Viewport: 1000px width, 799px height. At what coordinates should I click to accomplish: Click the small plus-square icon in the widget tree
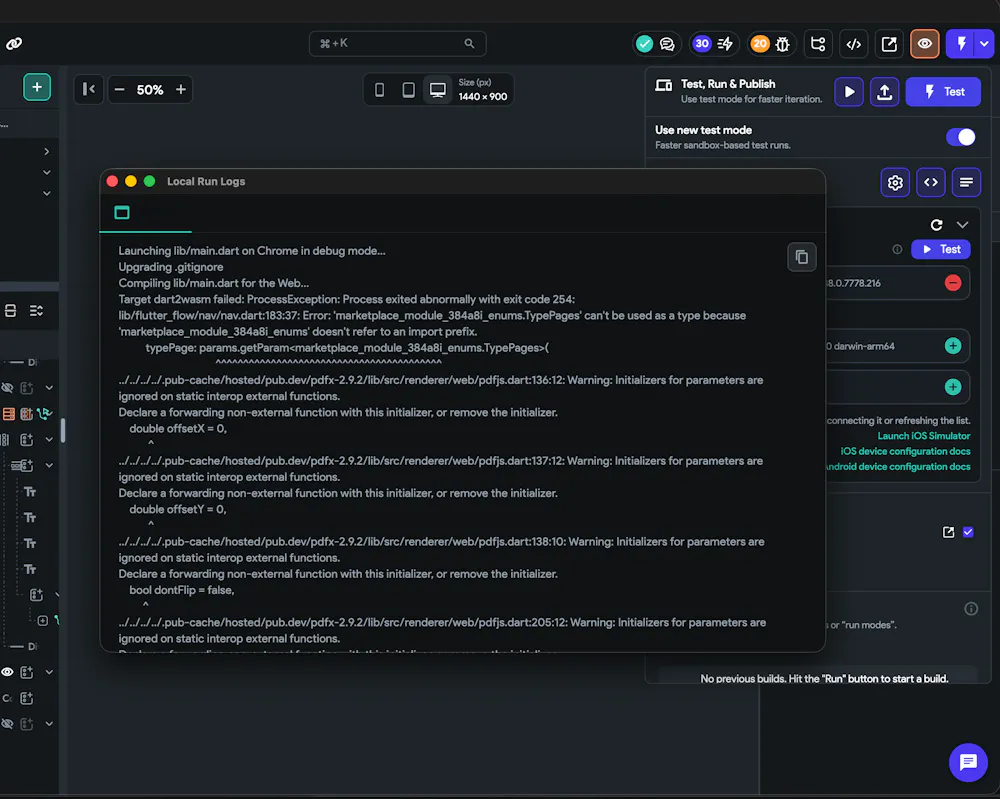42,621
